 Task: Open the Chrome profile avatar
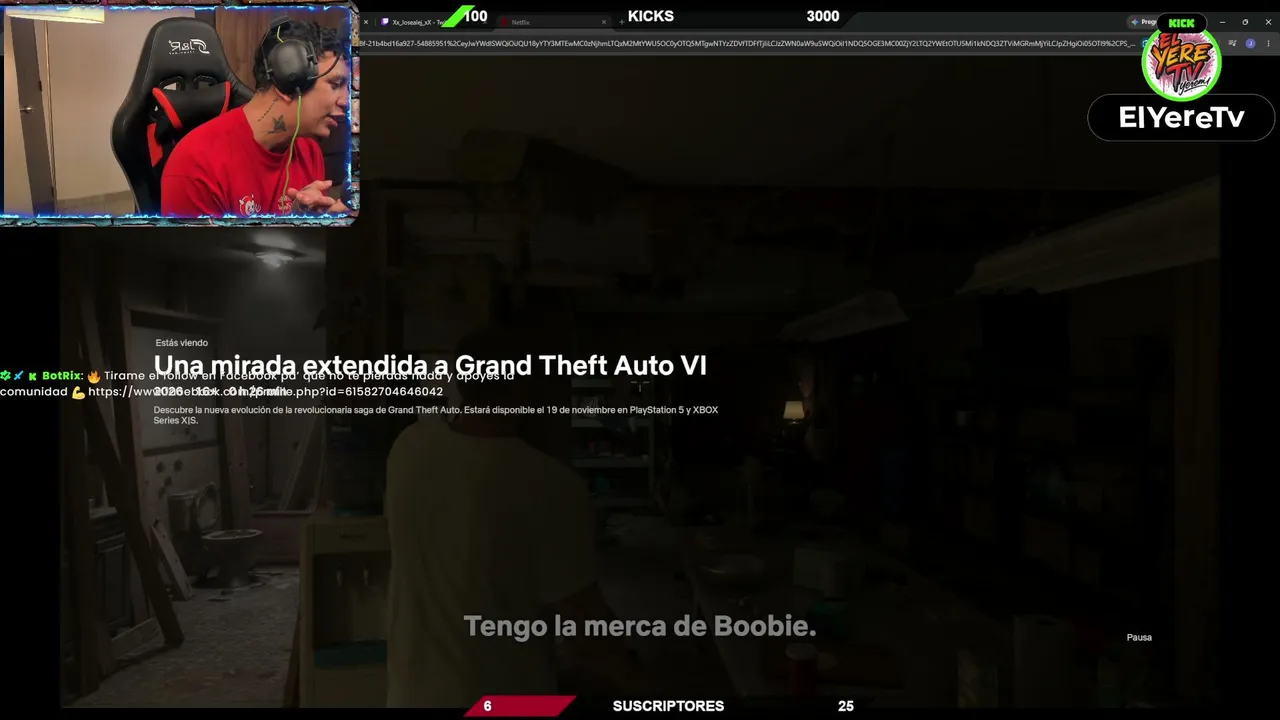coord(1250,43)
